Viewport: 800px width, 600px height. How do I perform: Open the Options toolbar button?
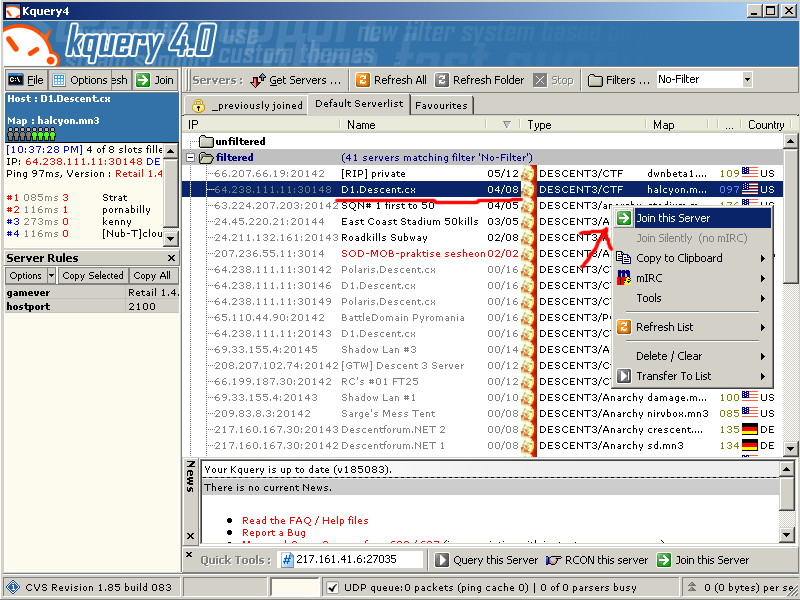pos(81,80)
